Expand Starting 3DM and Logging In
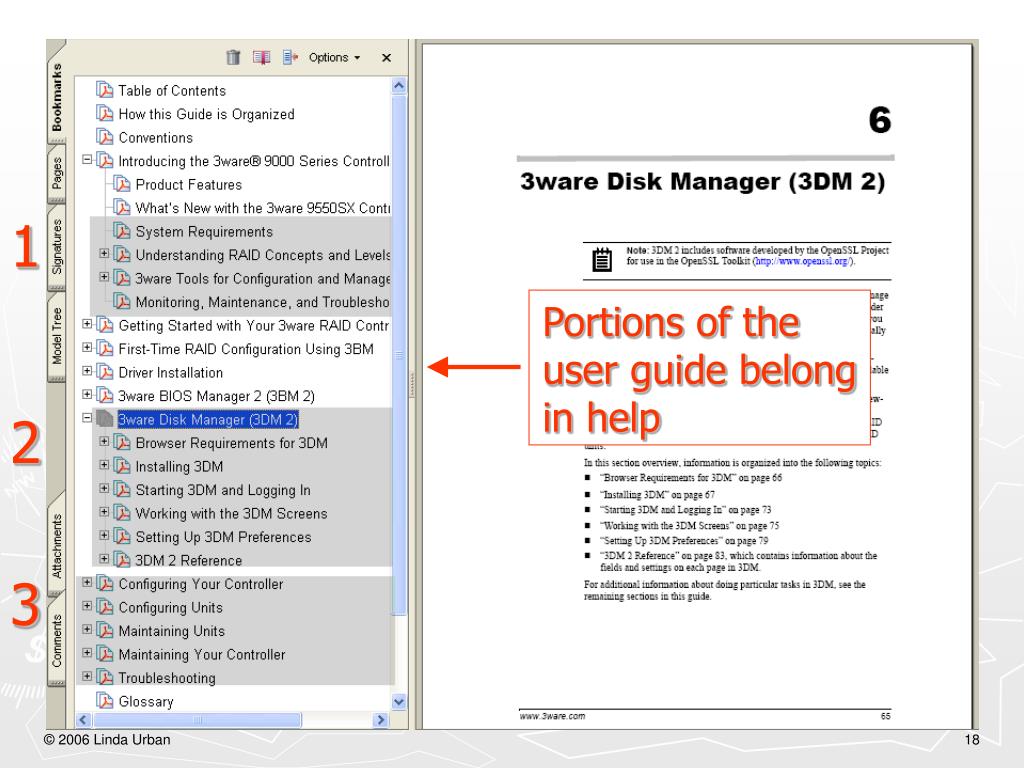The height and width of the screenshot is (768, 1024). [x=104, y=488]
